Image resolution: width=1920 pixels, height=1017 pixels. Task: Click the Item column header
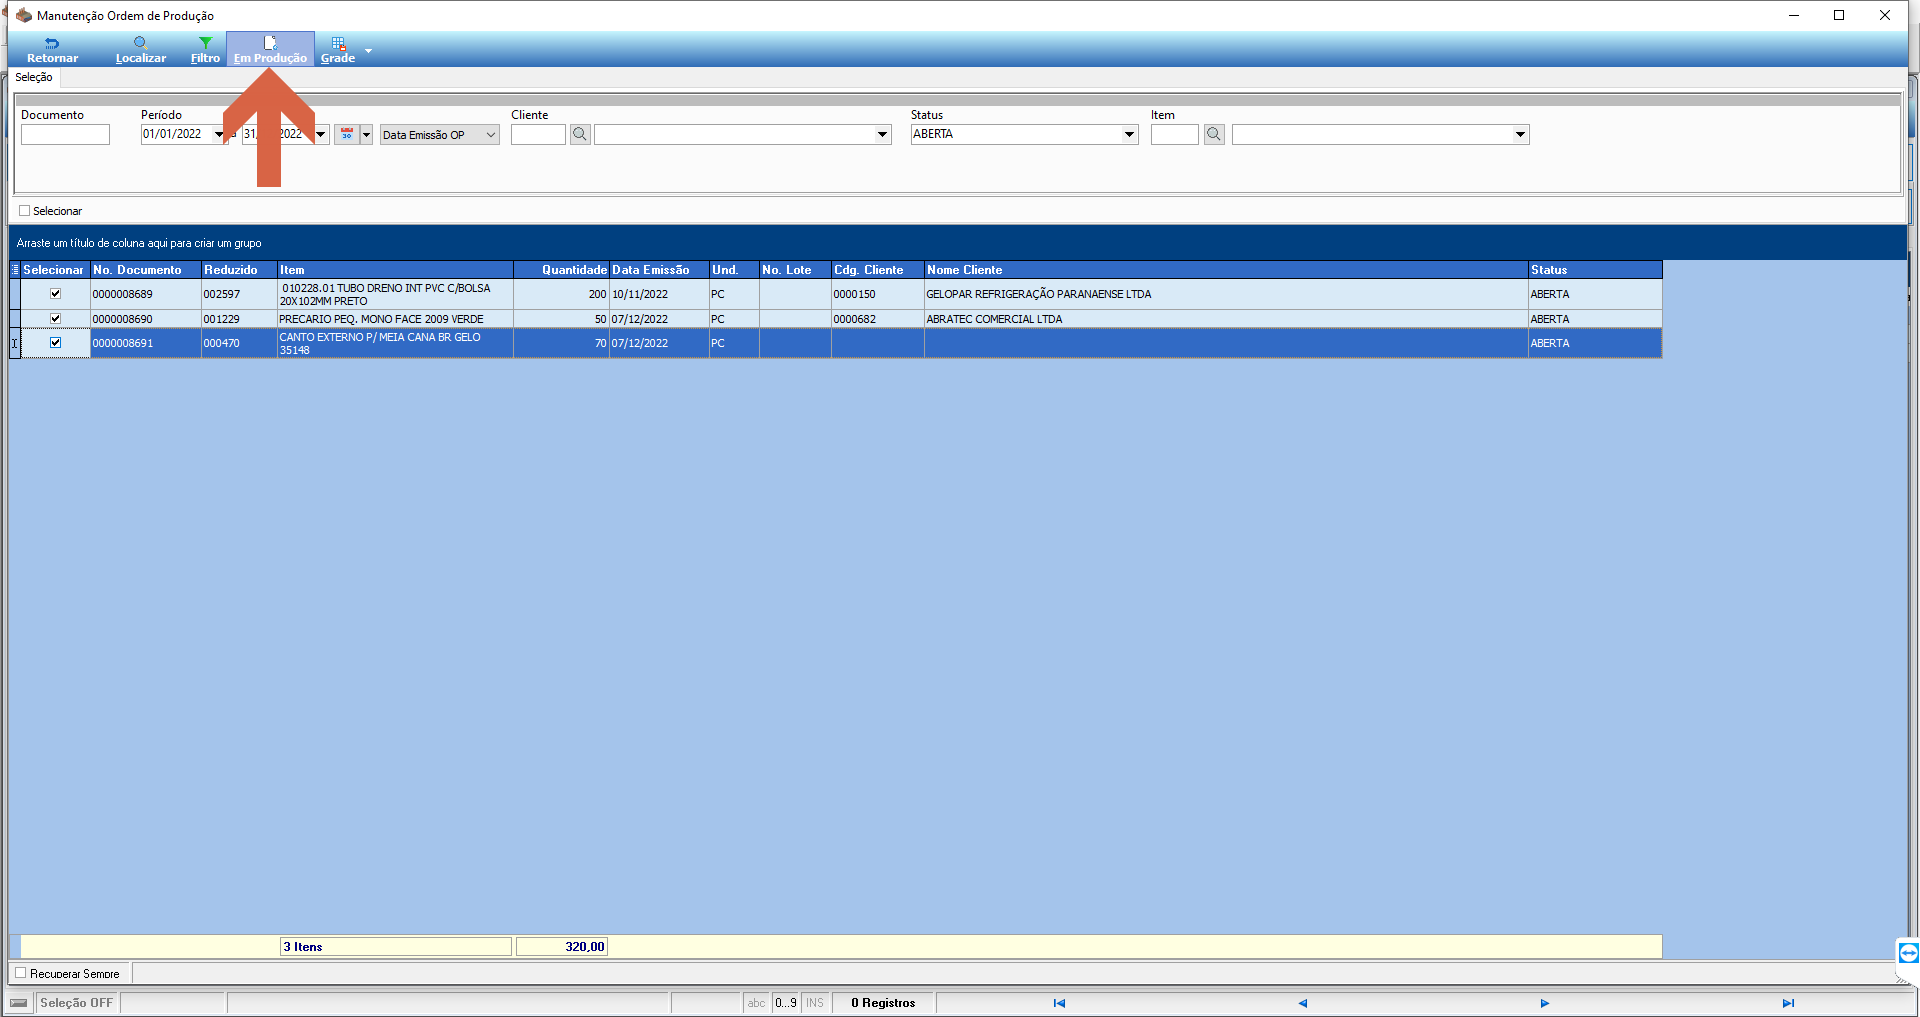pyautogui.click(x=395, y=270)
